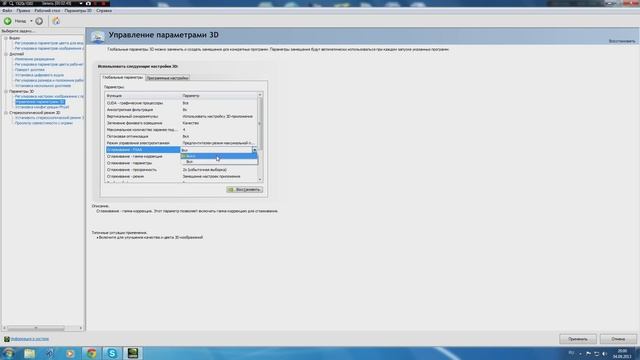640x360 pixels.
Task: Open Windows Explorer from taskbar
Action: (29, 353)
